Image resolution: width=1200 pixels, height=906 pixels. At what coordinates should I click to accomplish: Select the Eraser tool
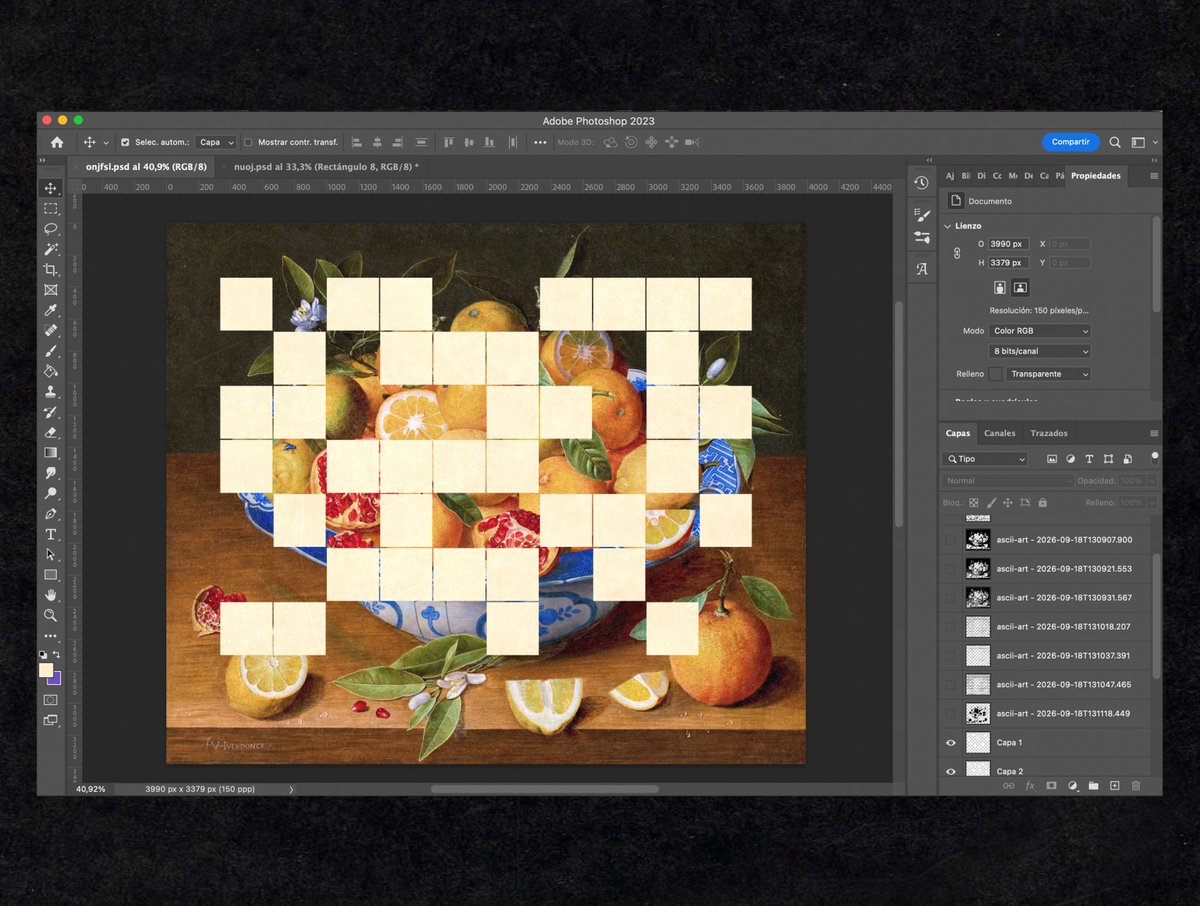(50, 432)
